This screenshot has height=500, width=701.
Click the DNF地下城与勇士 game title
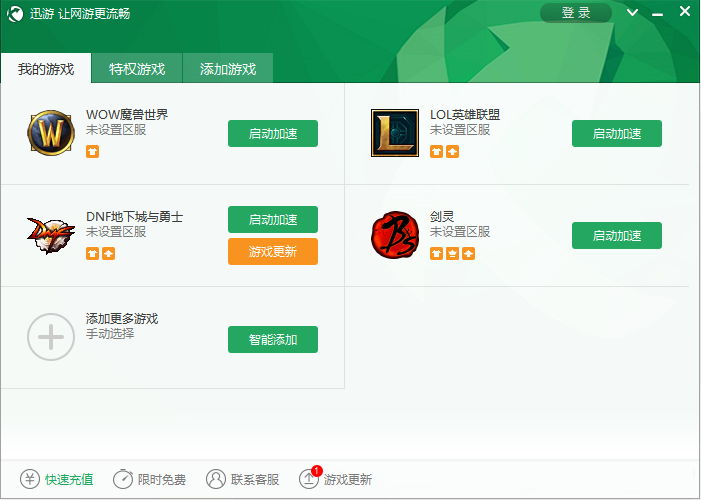pyautogui.click(x=135, y=217)
